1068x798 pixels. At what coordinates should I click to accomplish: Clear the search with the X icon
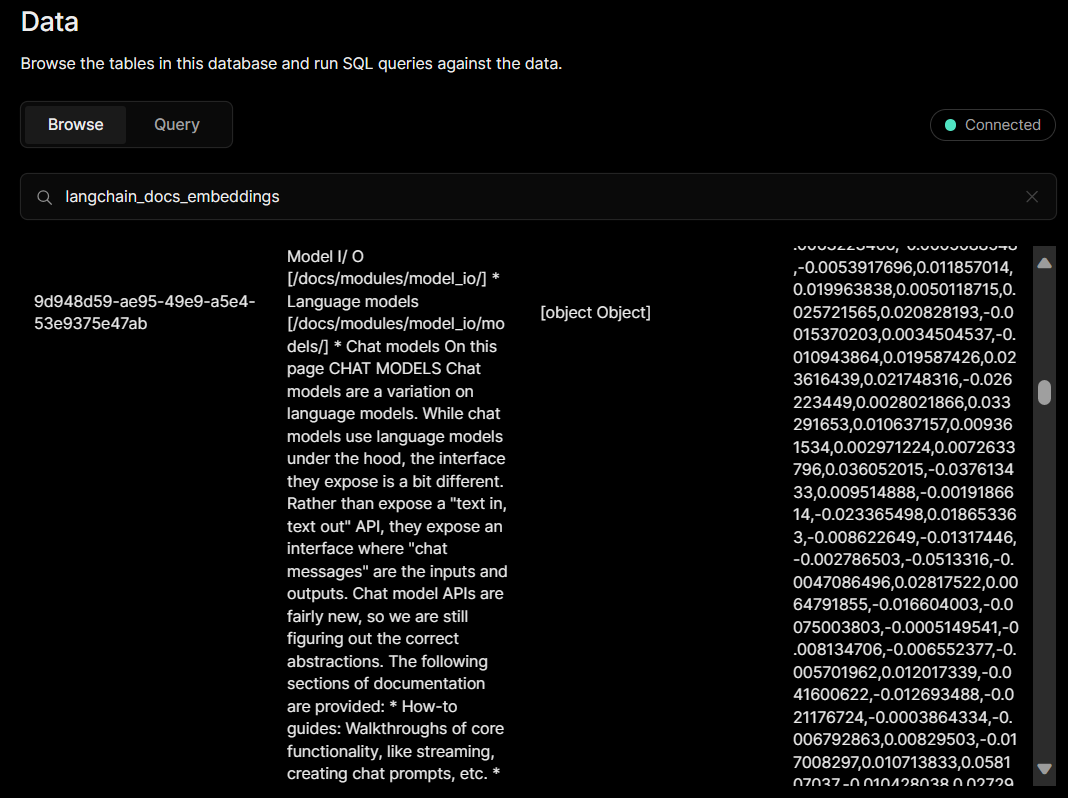1032,197
